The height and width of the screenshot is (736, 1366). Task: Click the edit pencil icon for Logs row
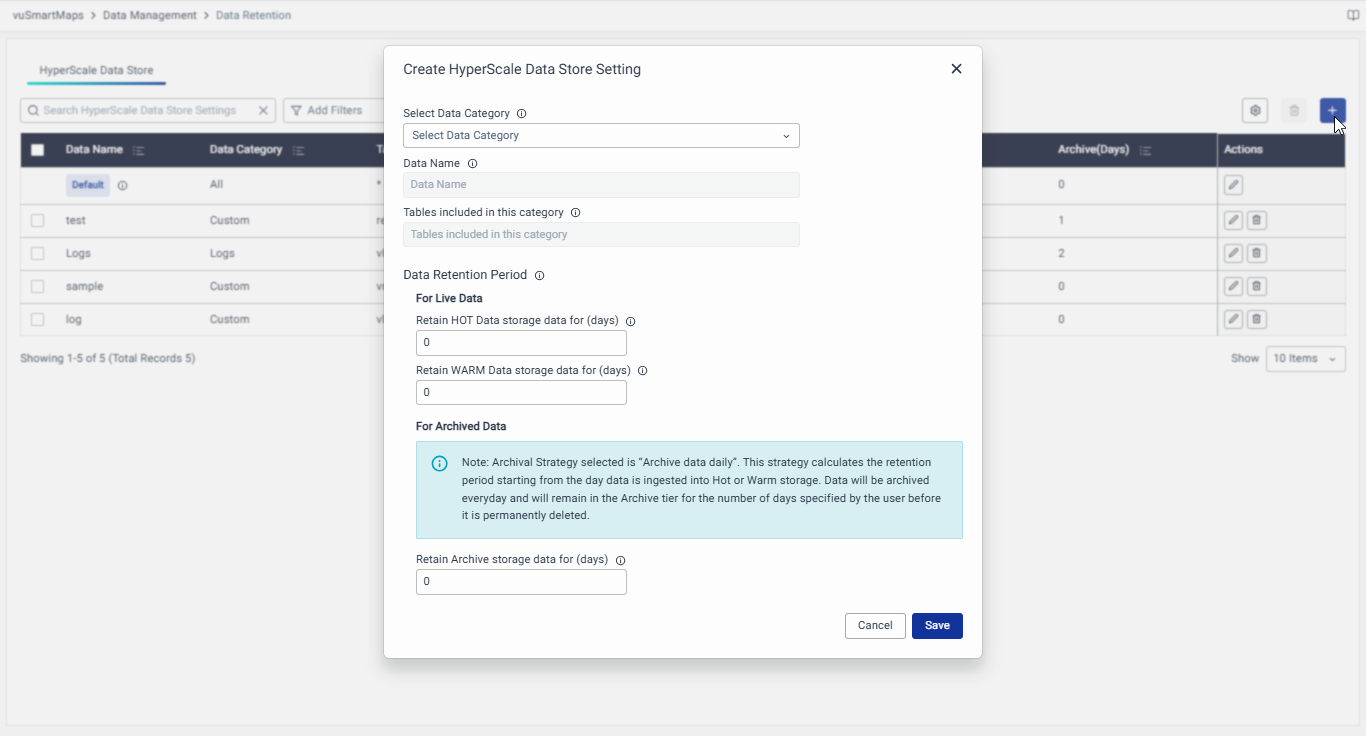tap(1233, 253)
